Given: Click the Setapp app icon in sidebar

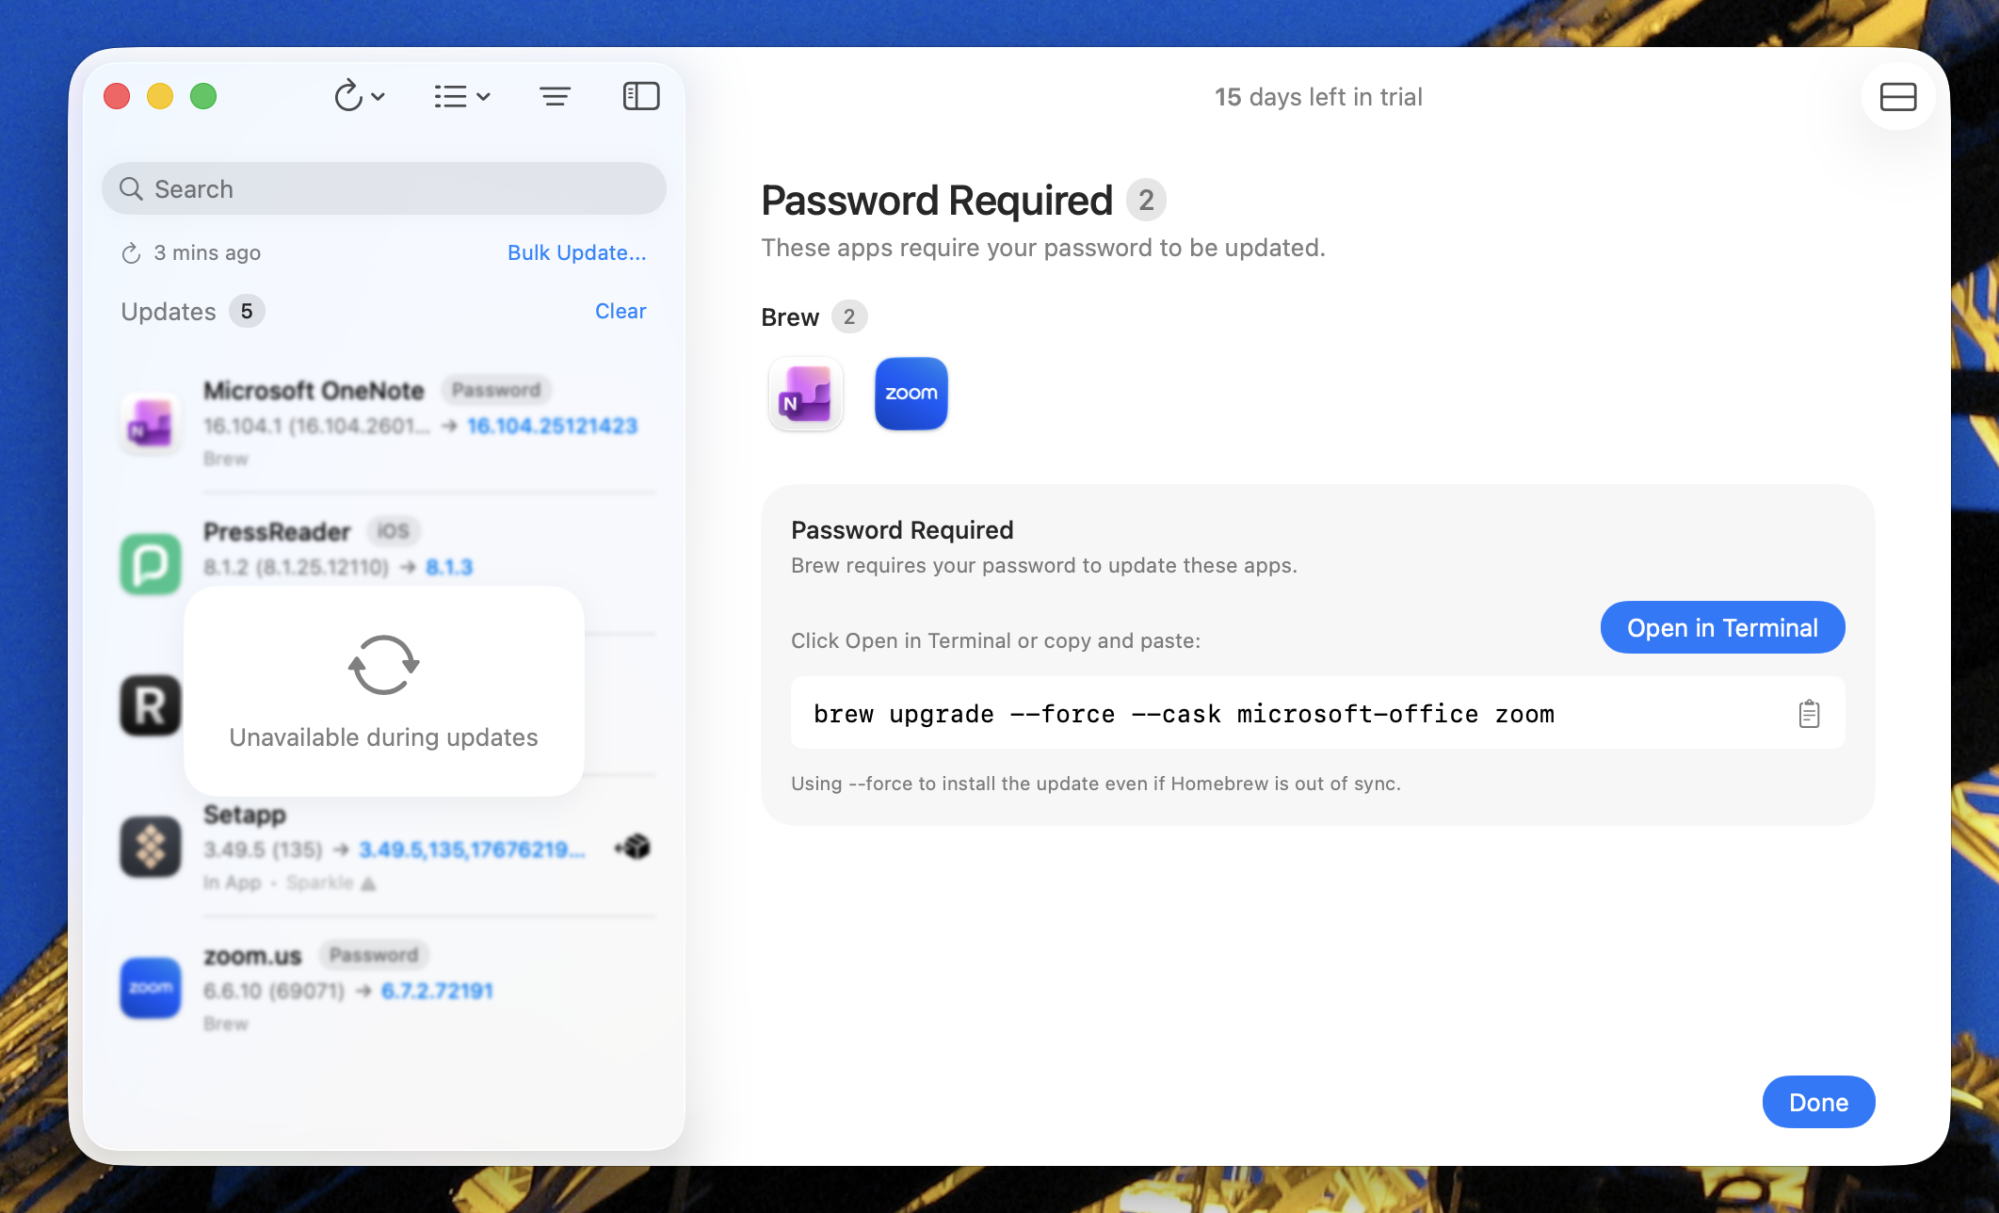Looking at the screenshot, I should point(150,848).
